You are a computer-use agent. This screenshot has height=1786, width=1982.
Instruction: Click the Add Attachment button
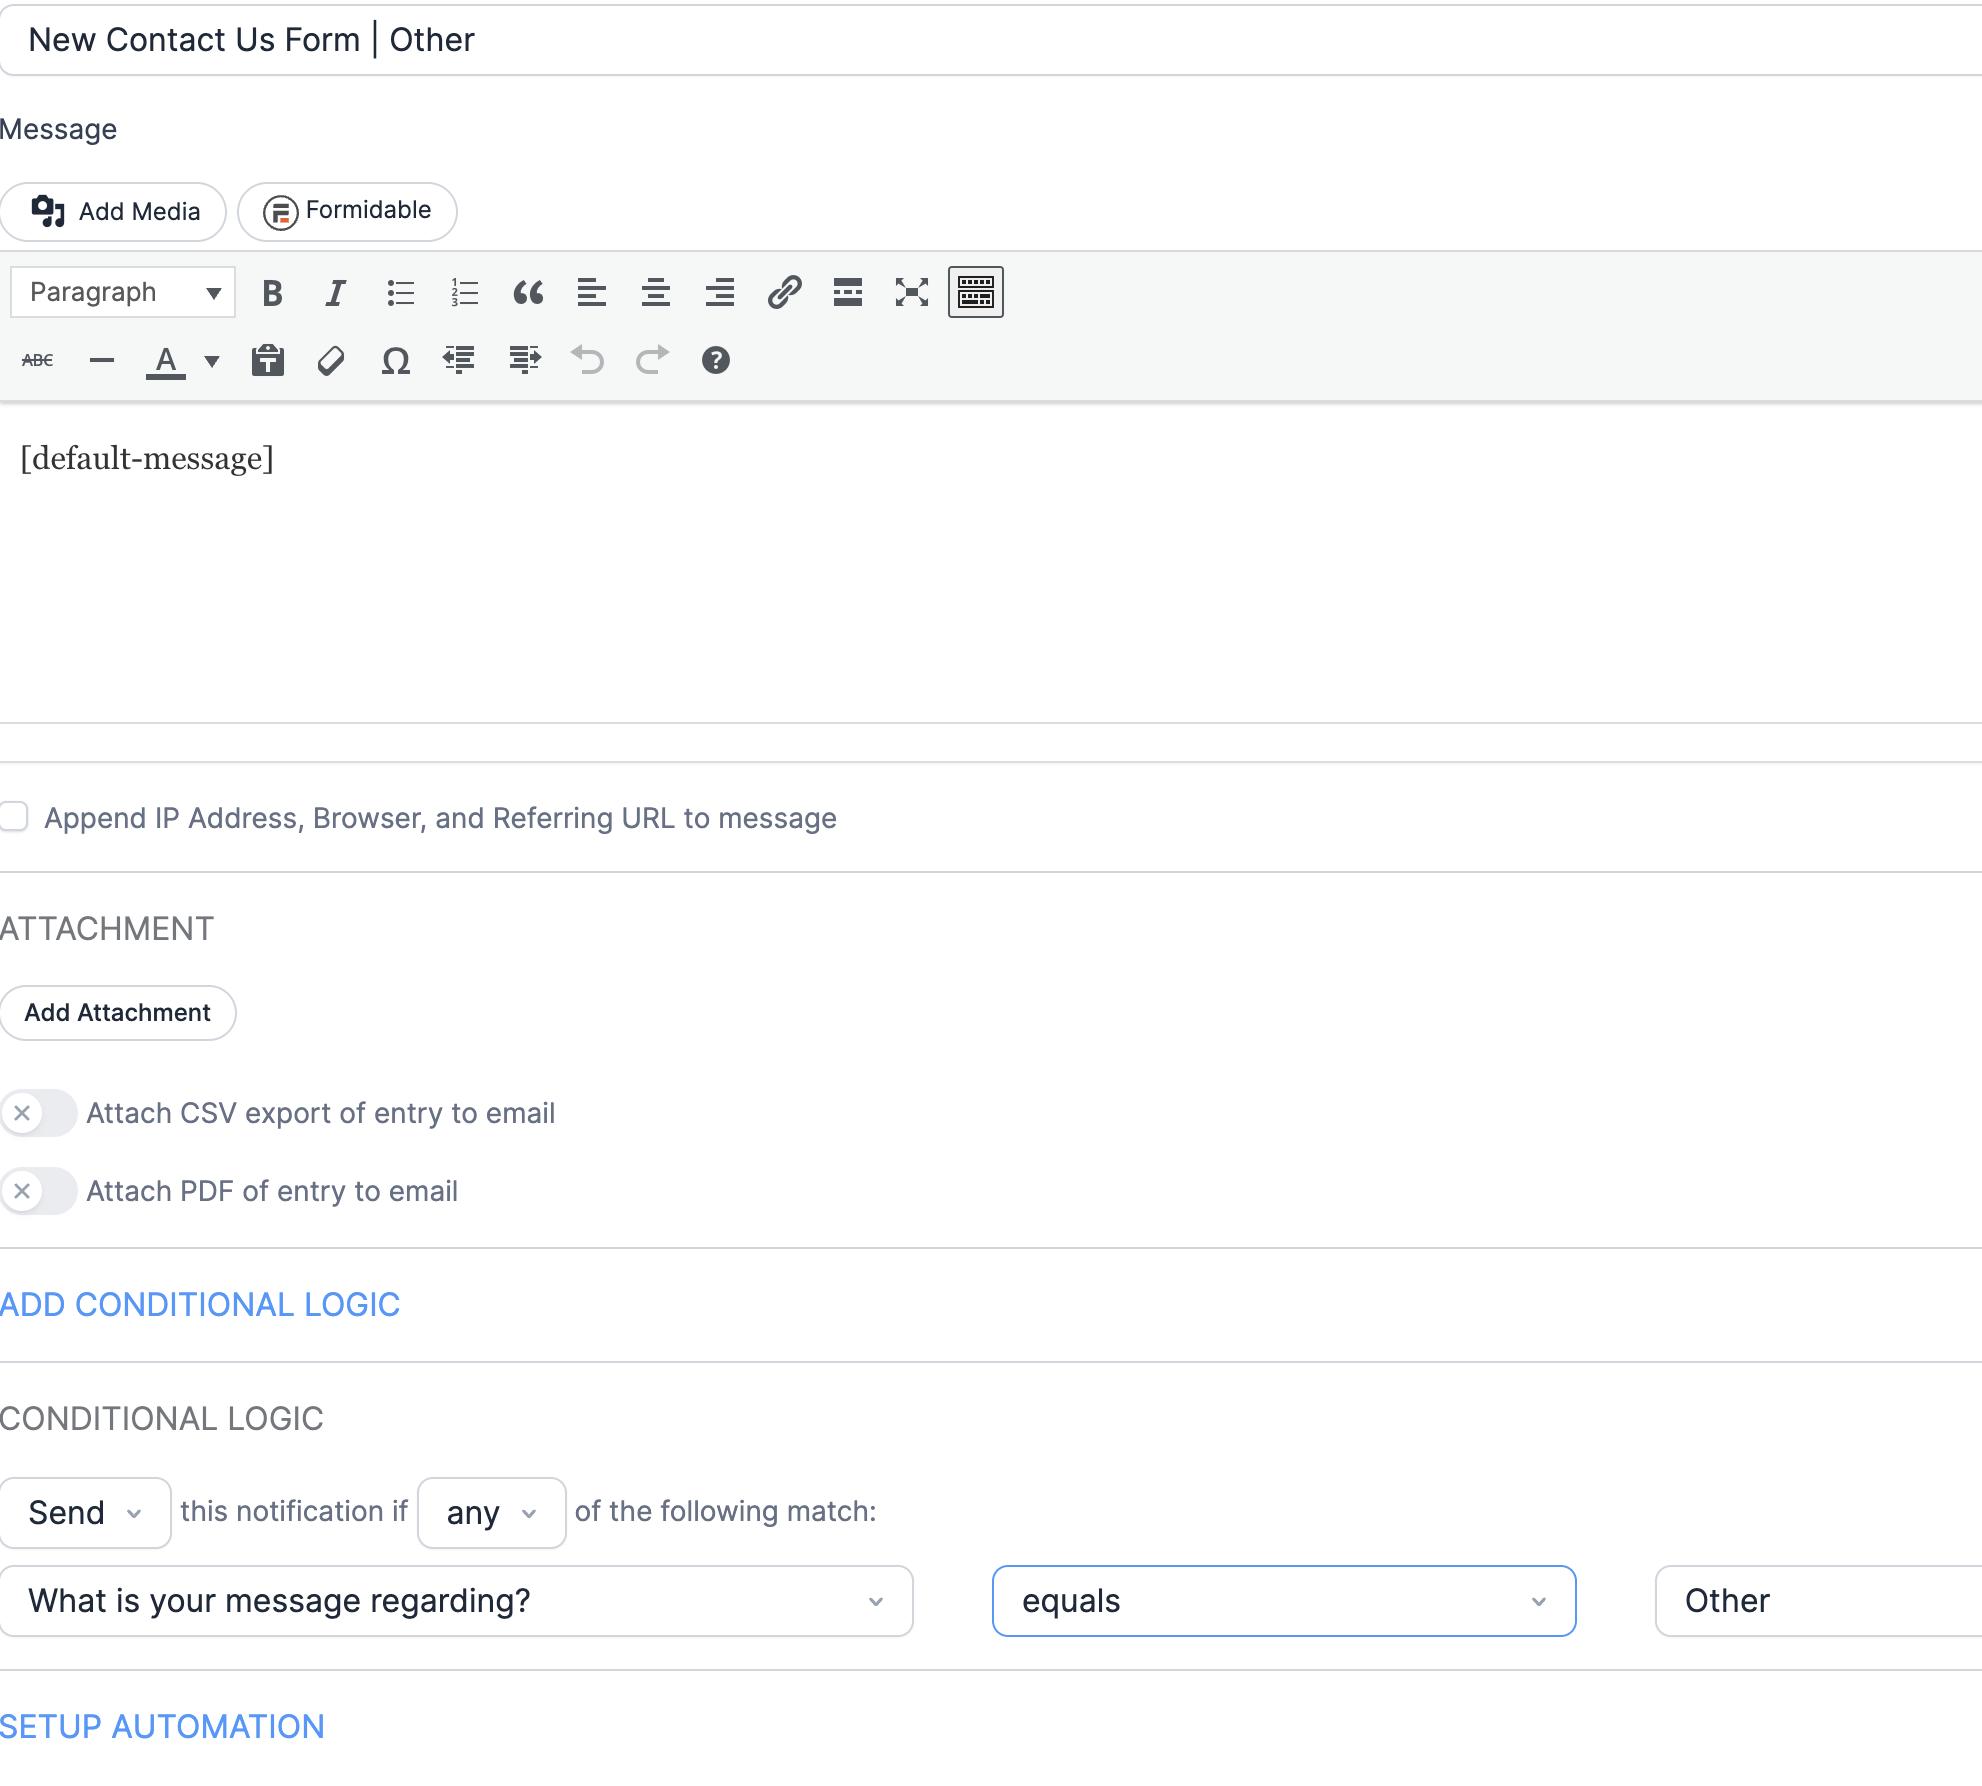118,1013
